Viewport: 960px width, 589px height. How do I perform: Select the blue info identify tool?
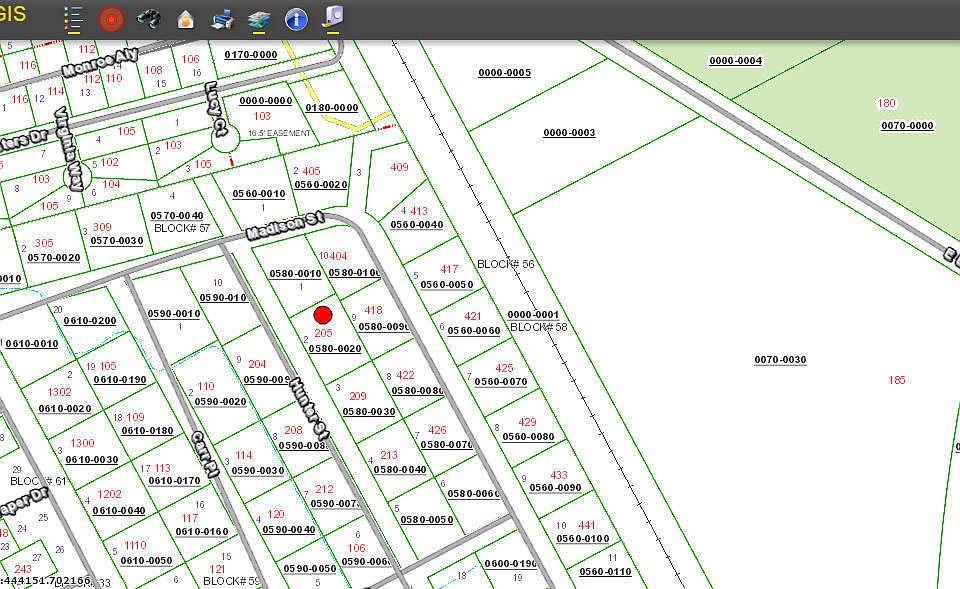click(x=296, y=20)
